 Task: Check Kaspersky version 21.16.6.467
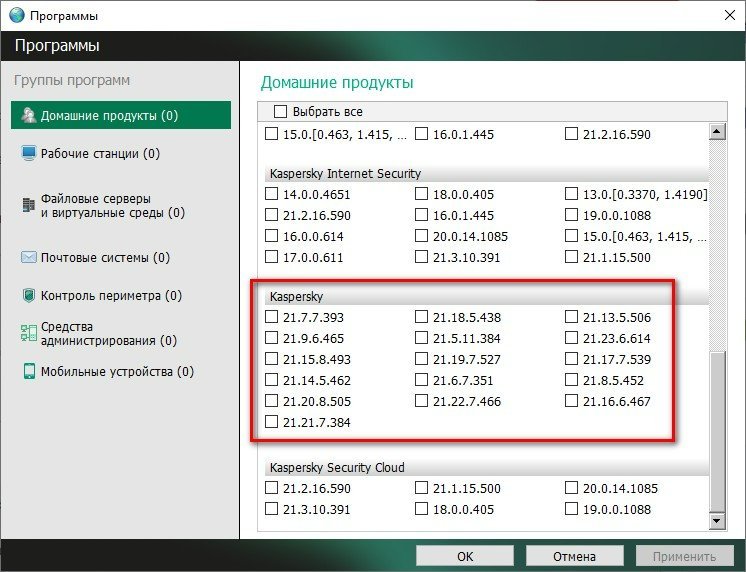click(571, 401)
